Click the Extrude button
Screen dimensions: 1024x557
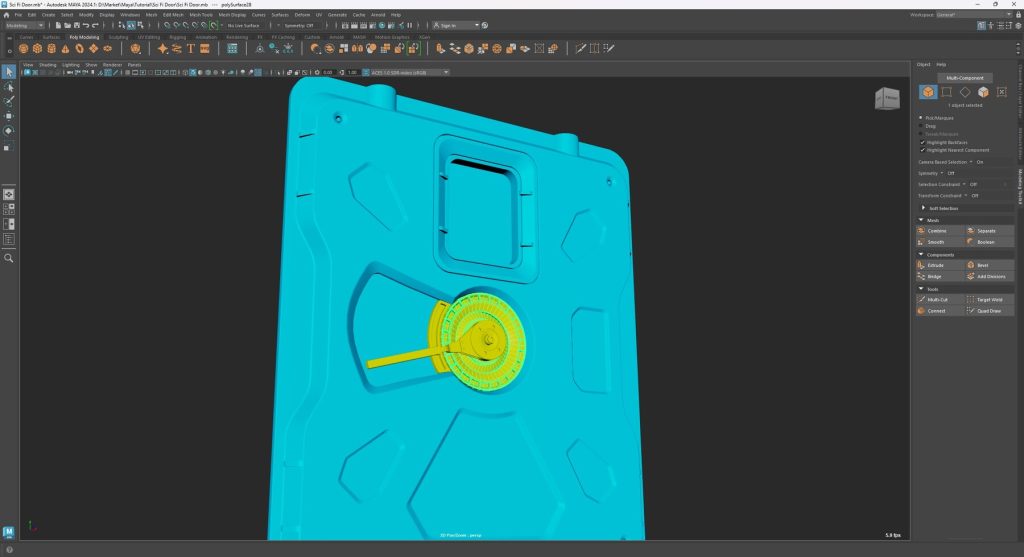(940, 265)
